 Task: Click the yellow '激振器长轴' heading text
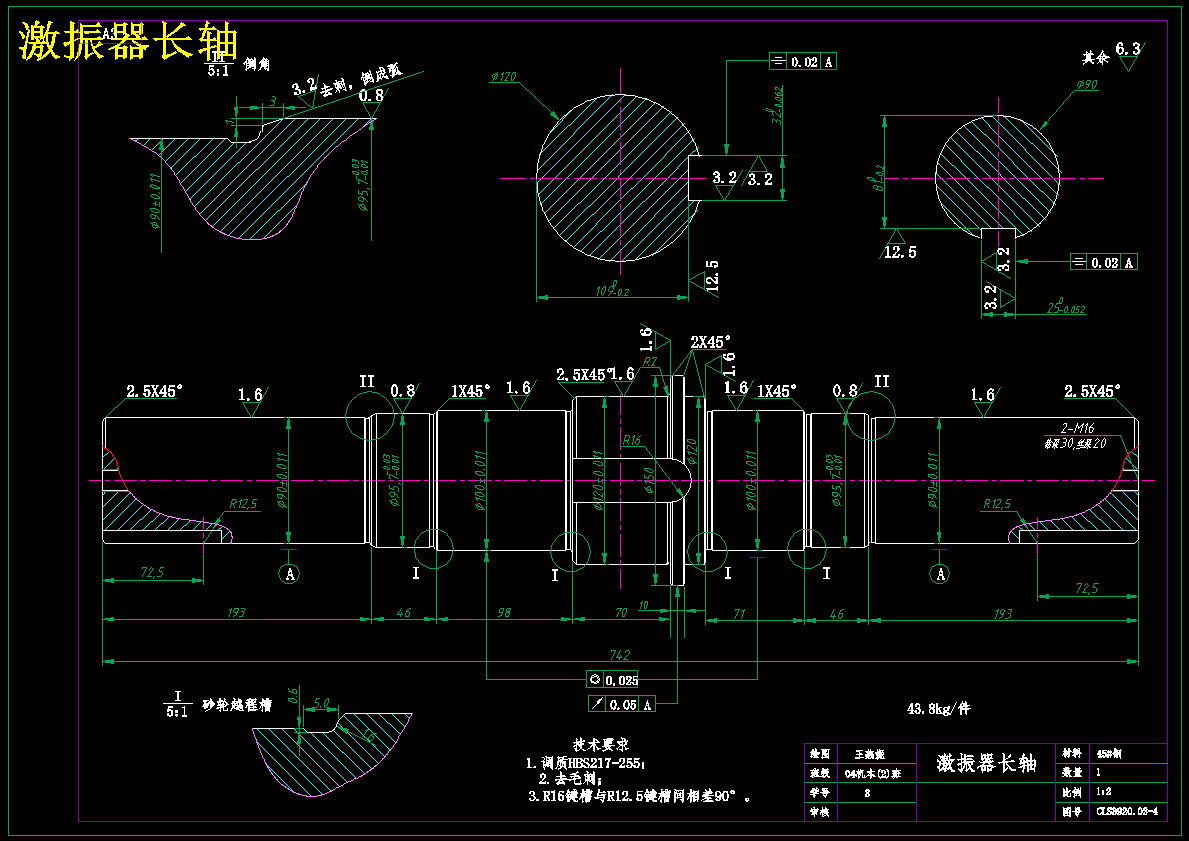pyautogui.click(x=128, y=41)
